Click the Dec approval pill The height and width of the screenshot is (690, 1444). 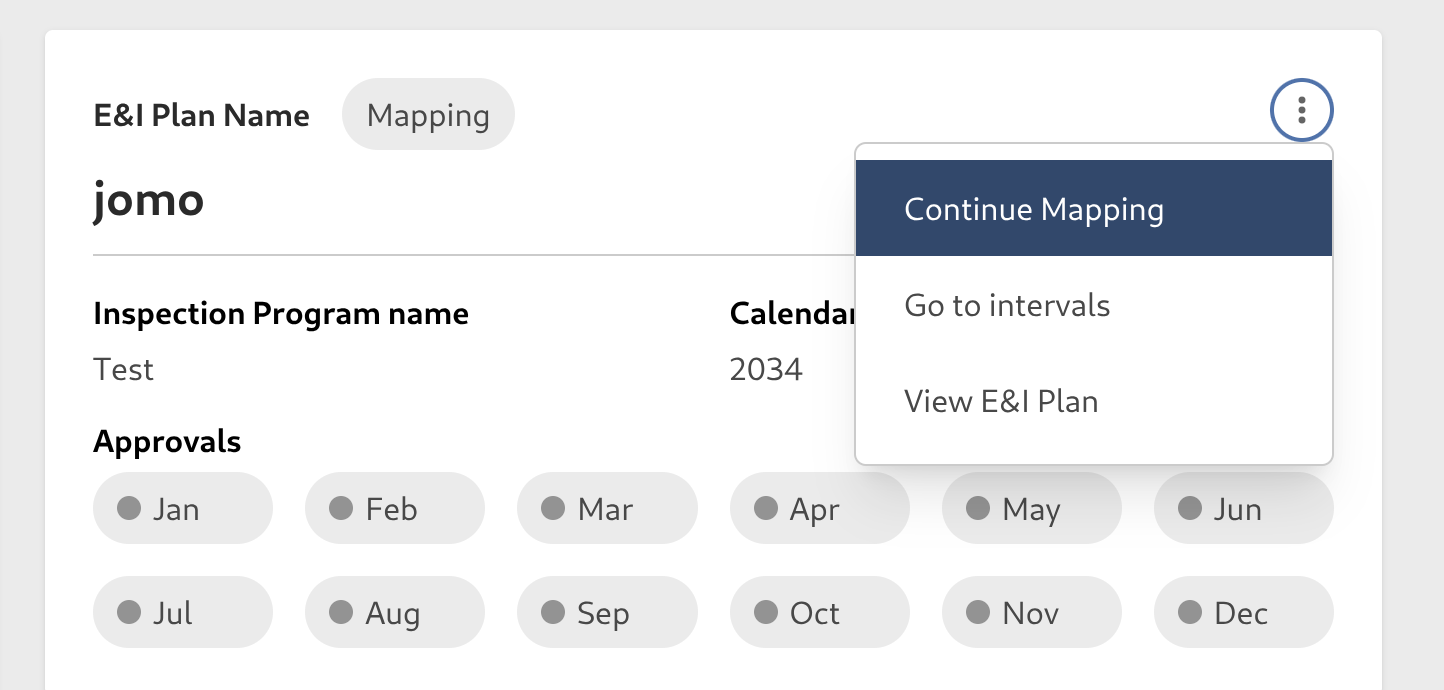pyautogui.click(x=1243, y=612)
